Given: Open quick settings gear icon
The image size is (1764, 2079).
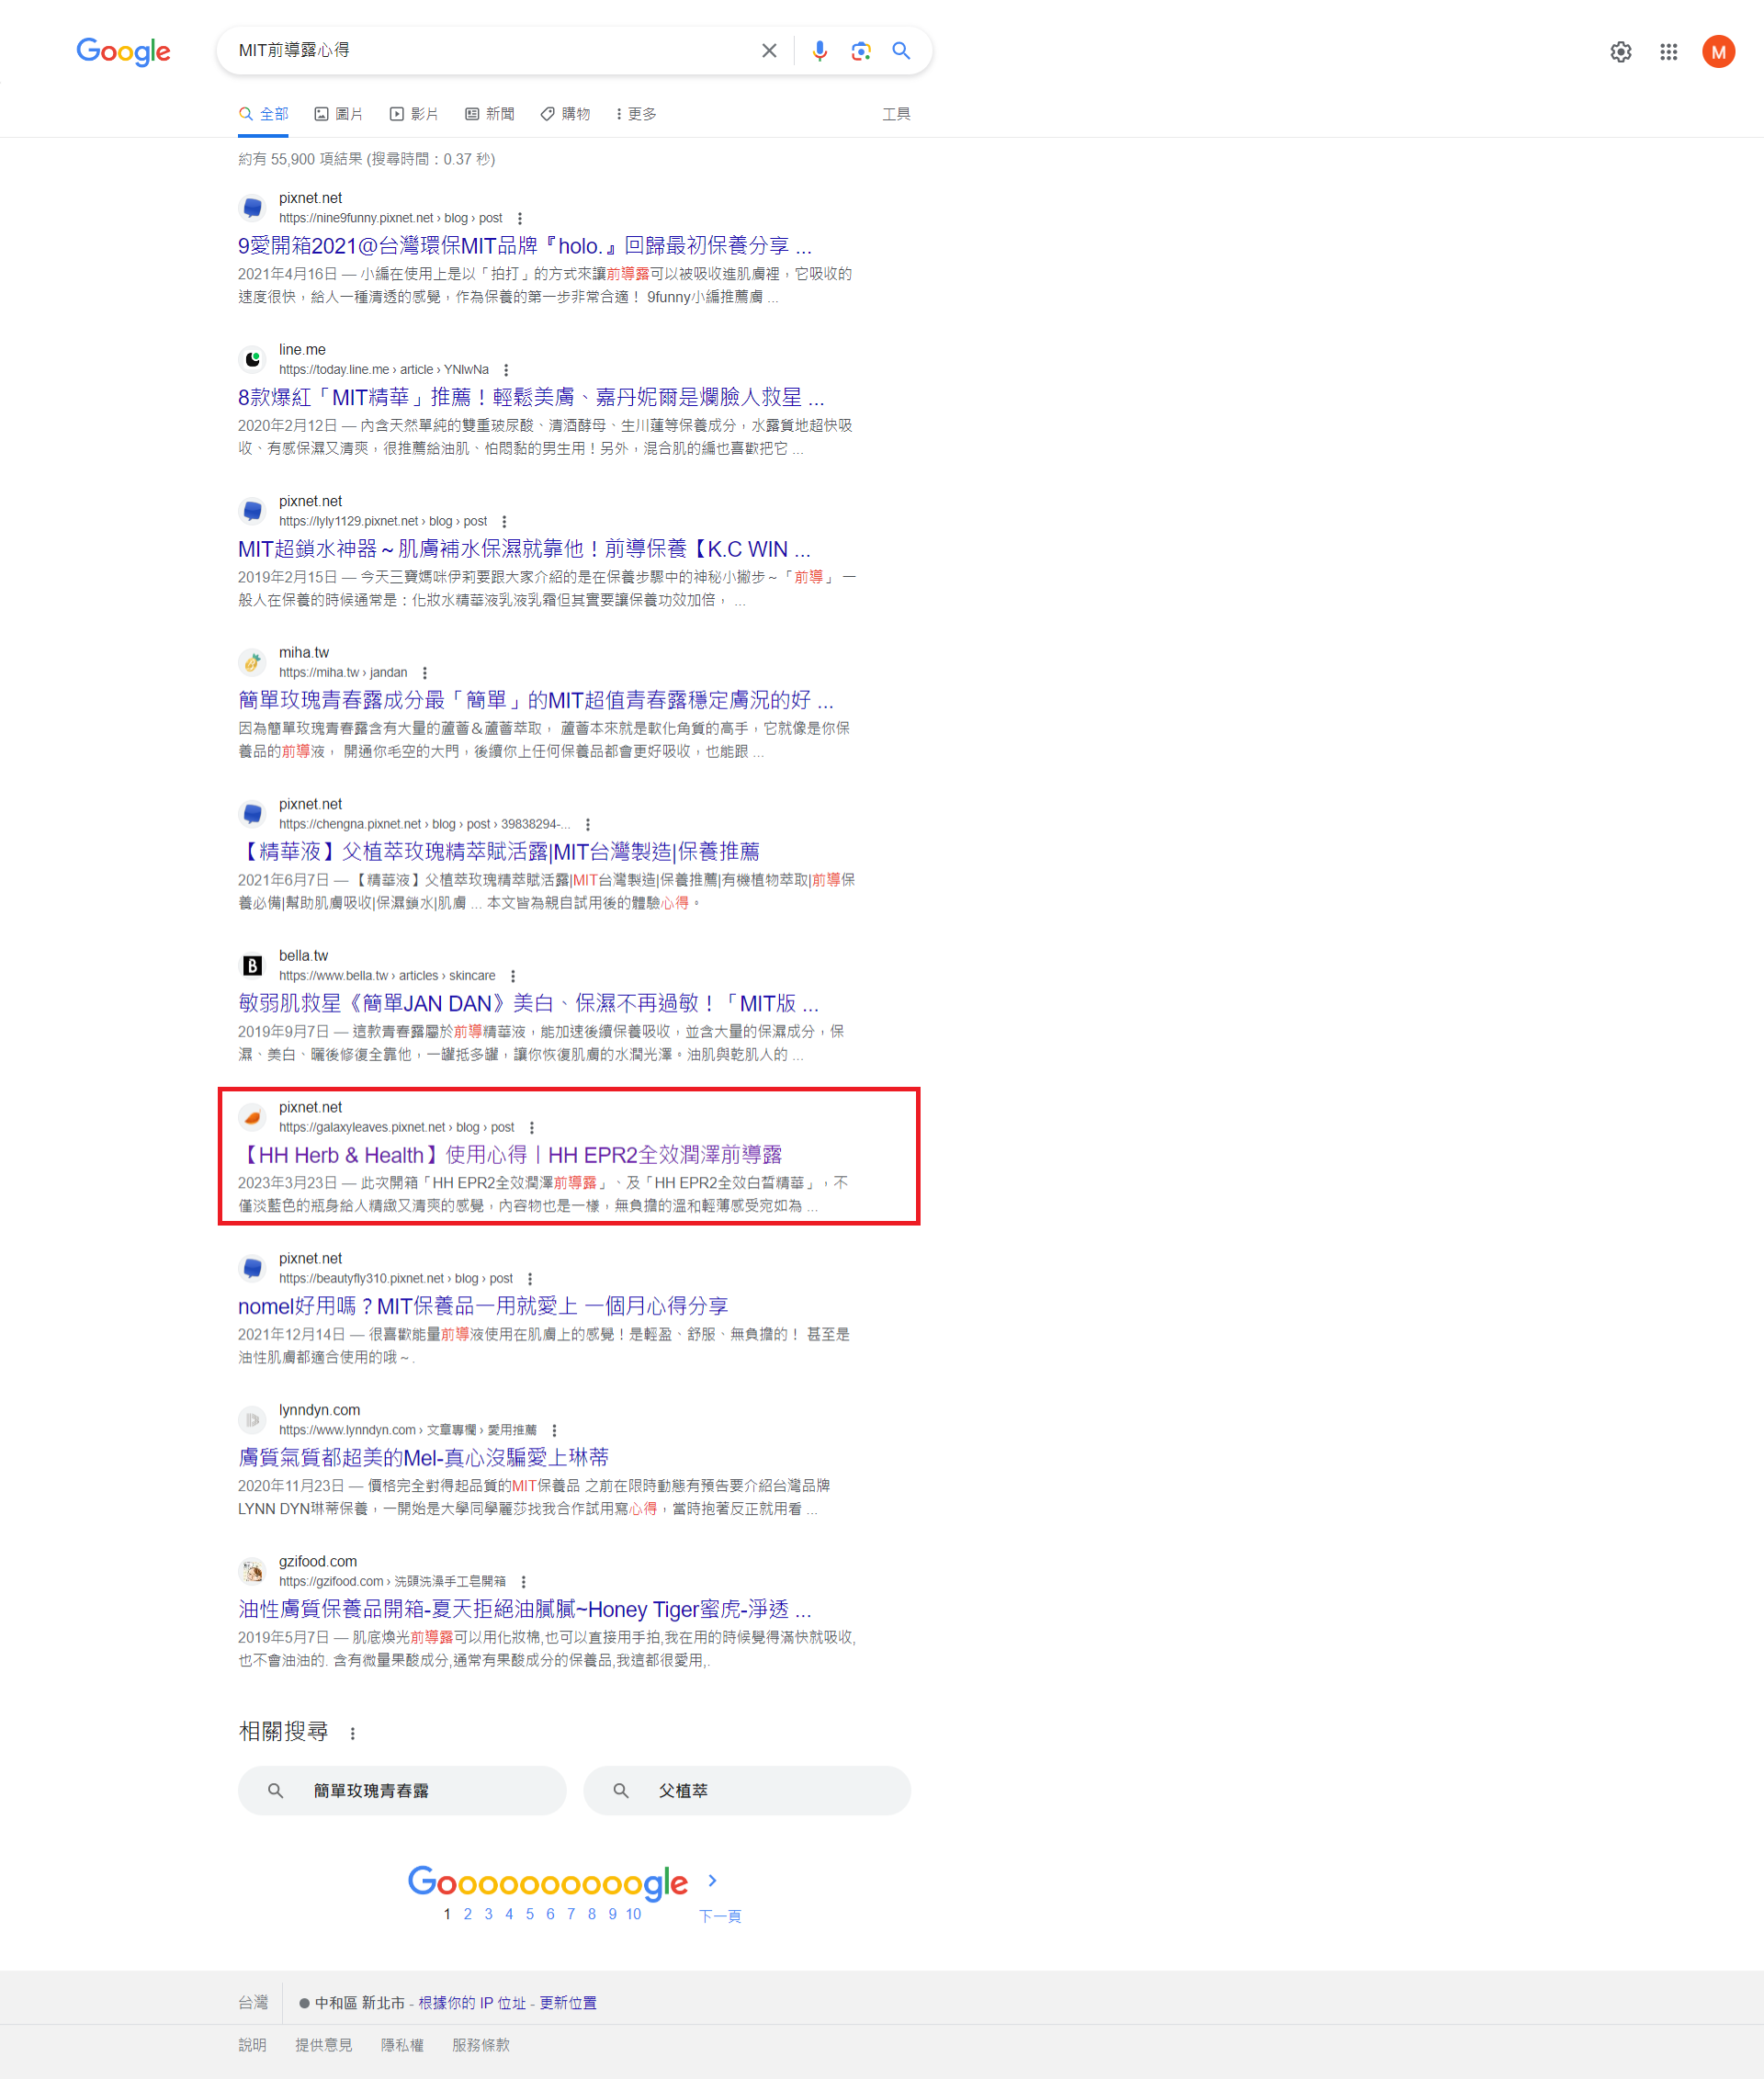Looking at the screenshot, I should pyautogui.click(x=1620, y=52).
